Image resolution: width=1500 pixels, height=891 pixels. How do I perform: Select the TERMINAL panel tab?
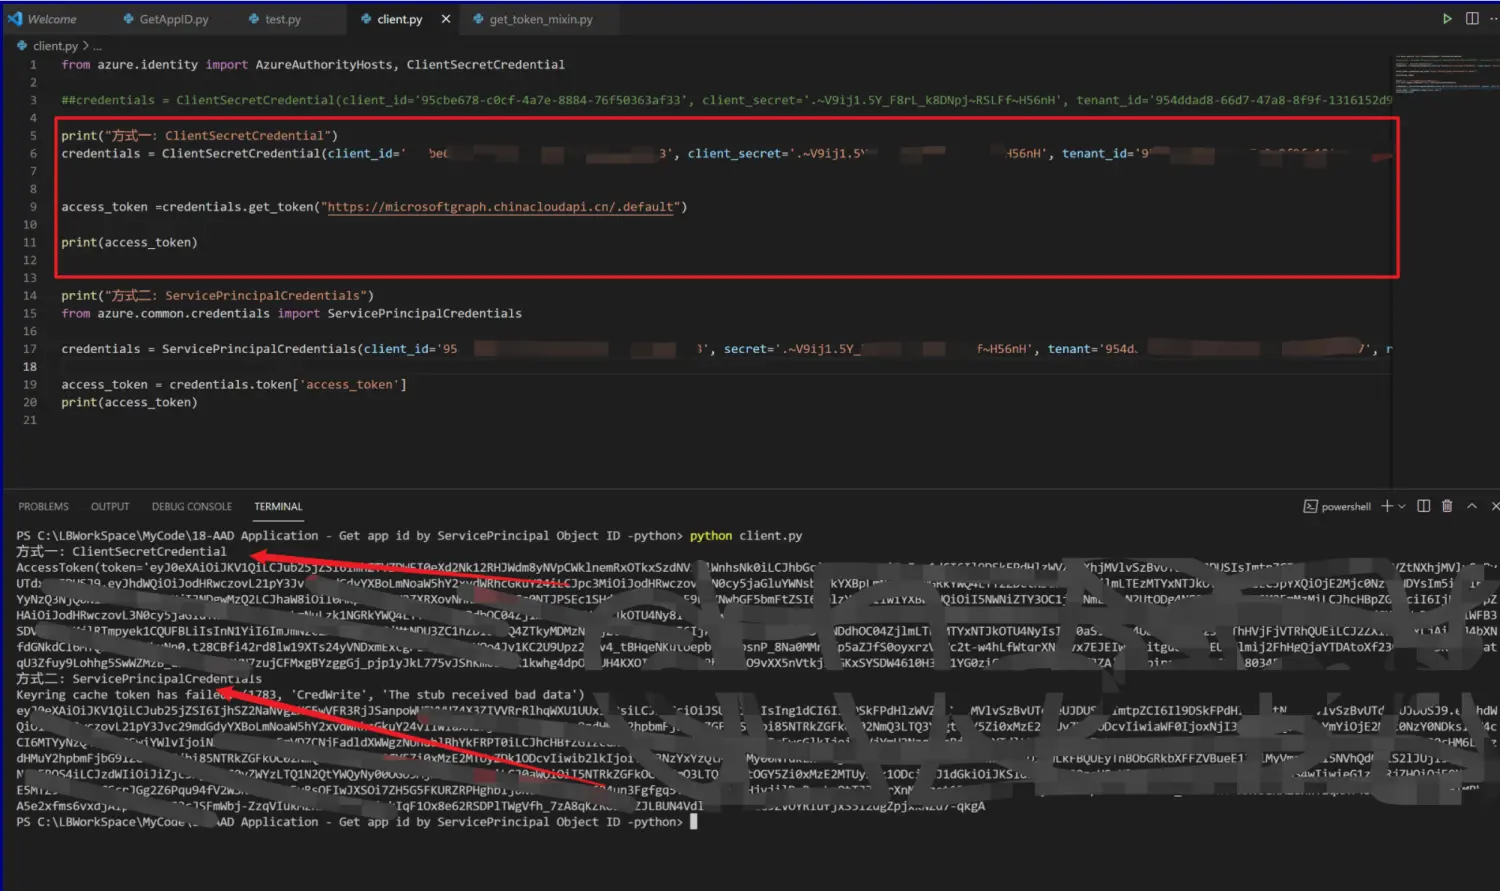(278, 507)
